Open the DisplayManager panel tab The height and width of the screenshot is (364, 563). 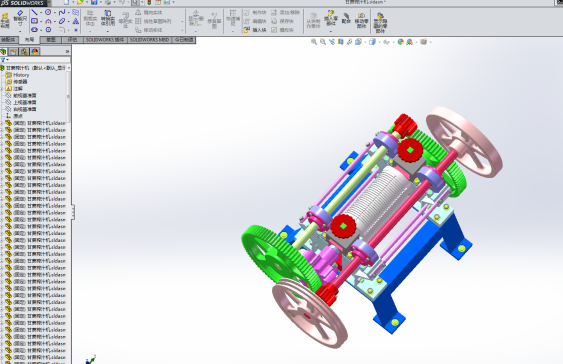click(34, 52)
